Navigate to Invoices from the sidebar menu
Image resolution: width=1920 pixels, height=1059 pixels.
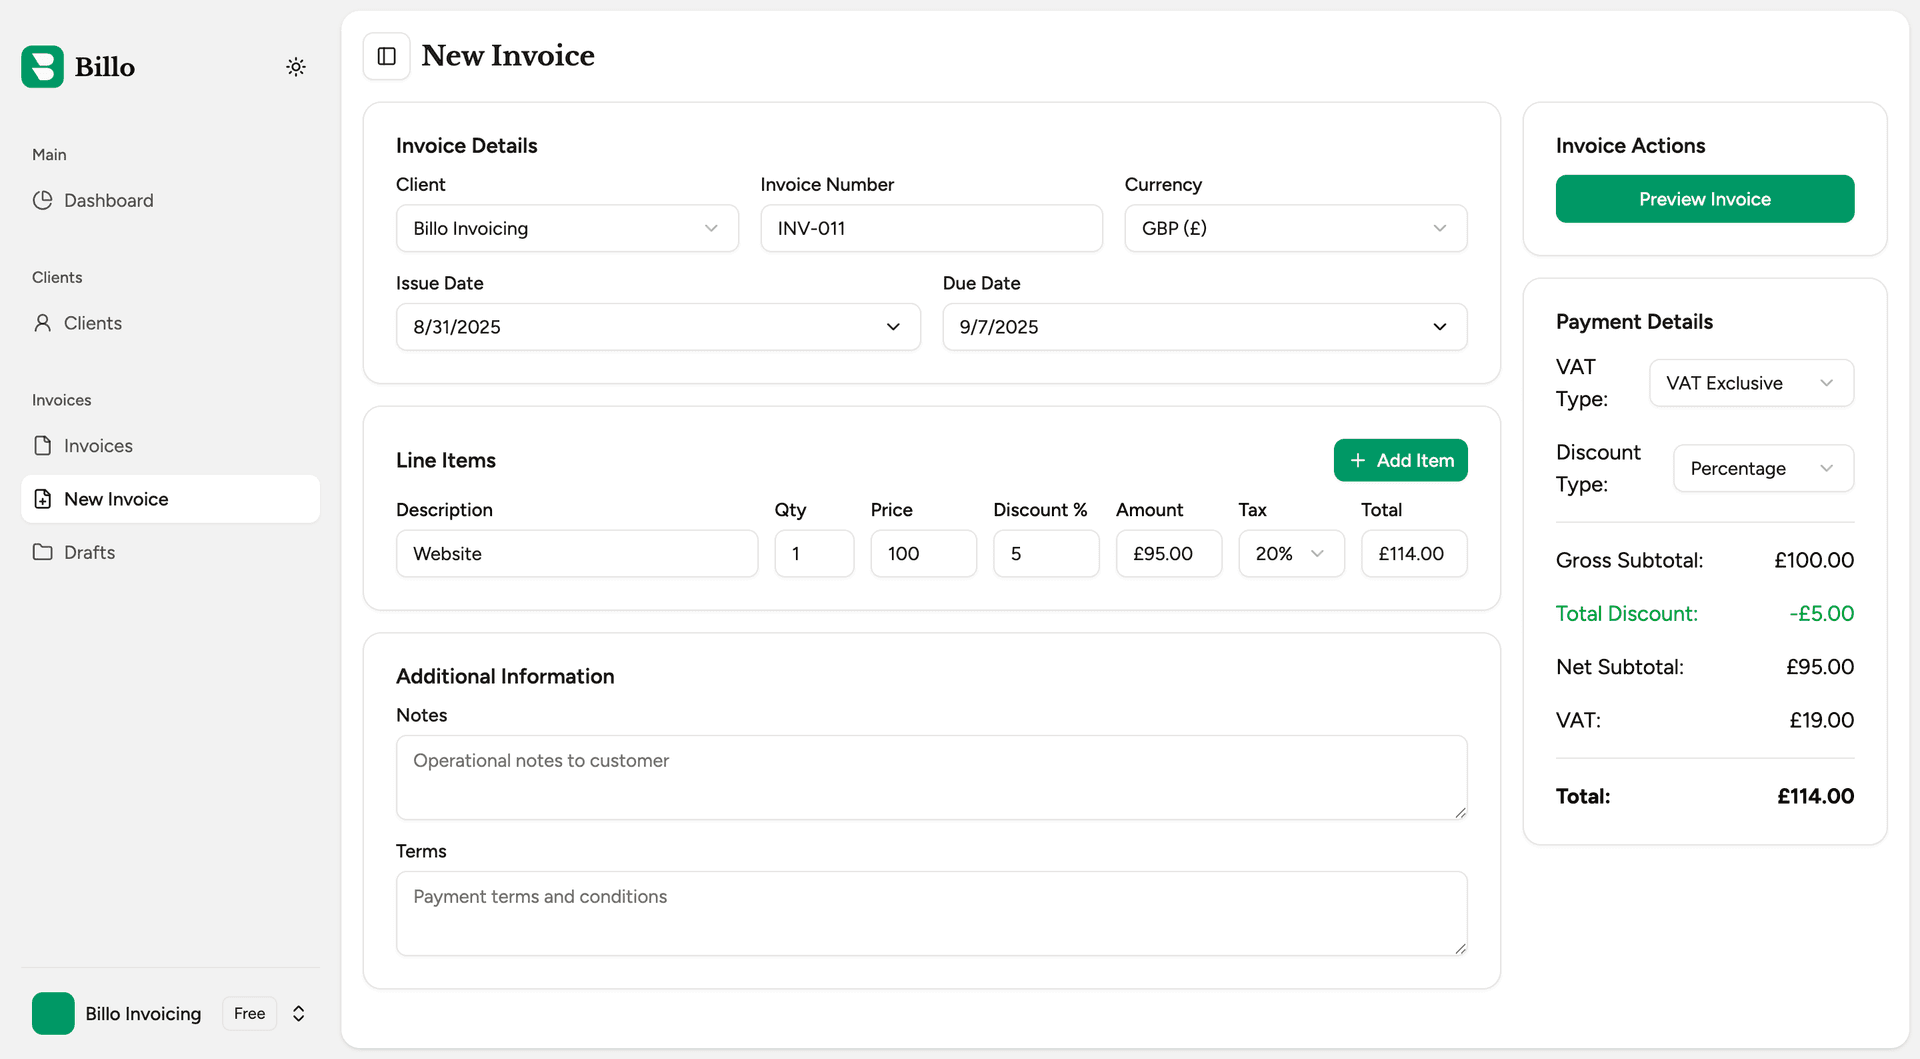point(97,445)
